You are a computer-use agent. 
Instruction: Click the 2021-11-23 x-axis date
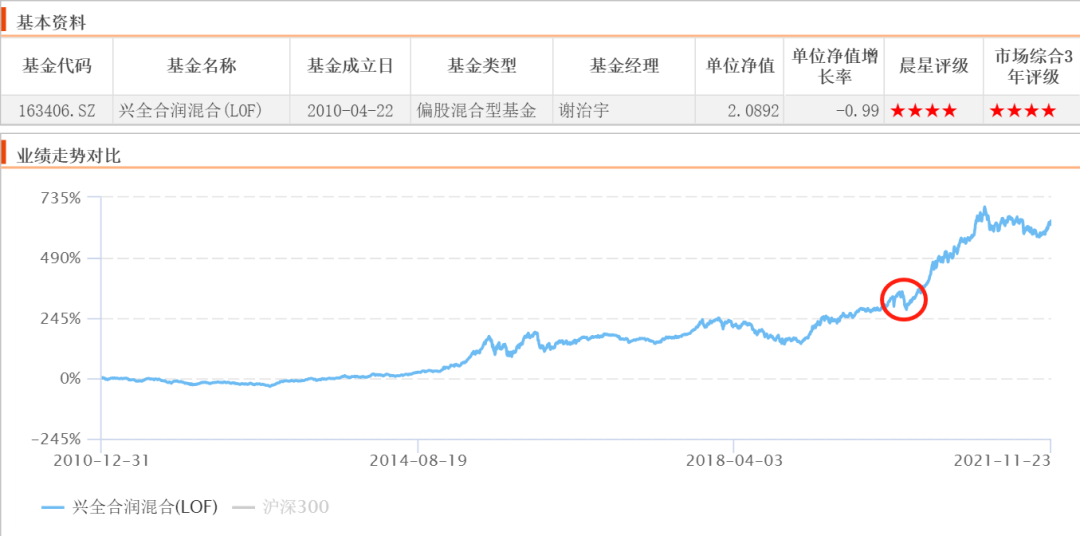pos(1002,460)
